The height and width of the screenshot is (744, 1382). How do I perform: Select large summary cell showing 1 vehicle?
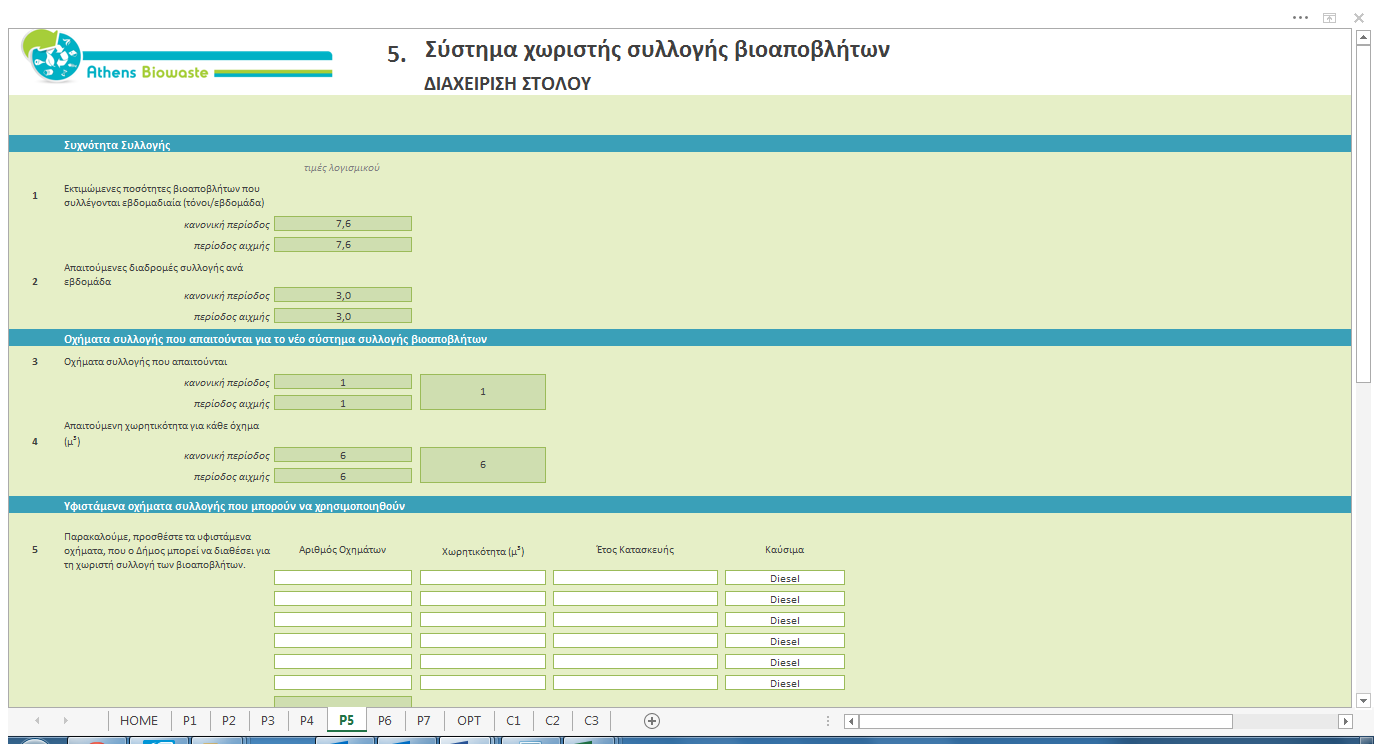(483, 392)
